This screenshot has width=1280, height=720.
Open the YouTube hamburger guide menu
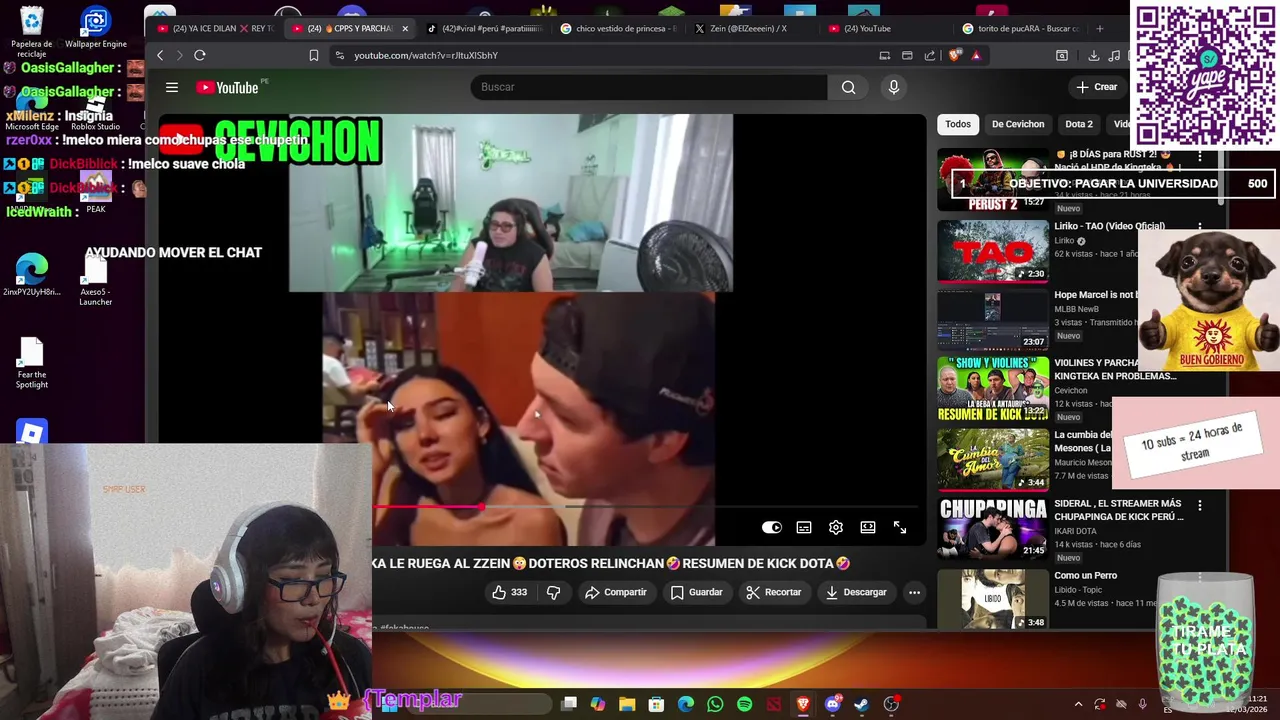172,88
